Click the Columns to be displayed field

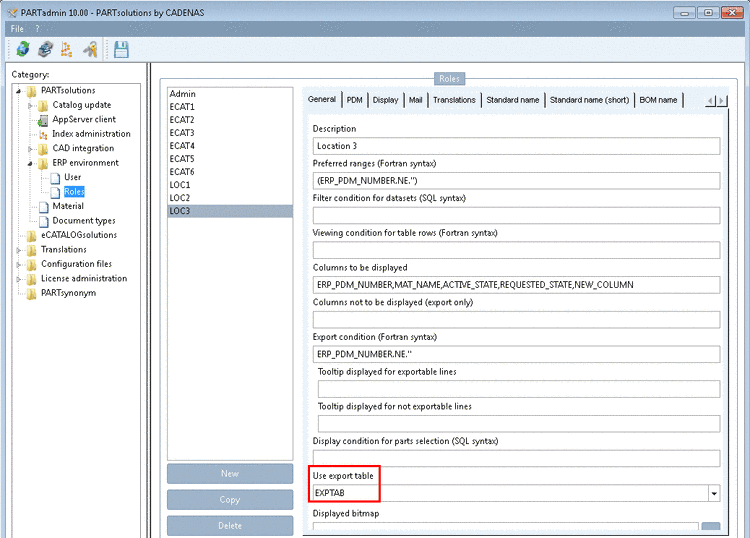[517, 285]
